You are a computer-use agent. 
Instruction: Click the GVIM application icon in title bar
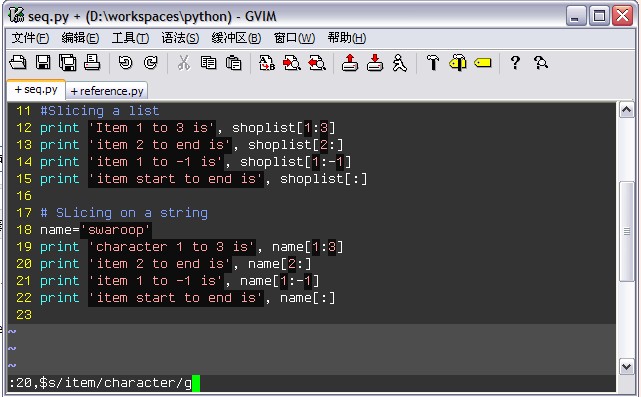(x=16, y=15)
